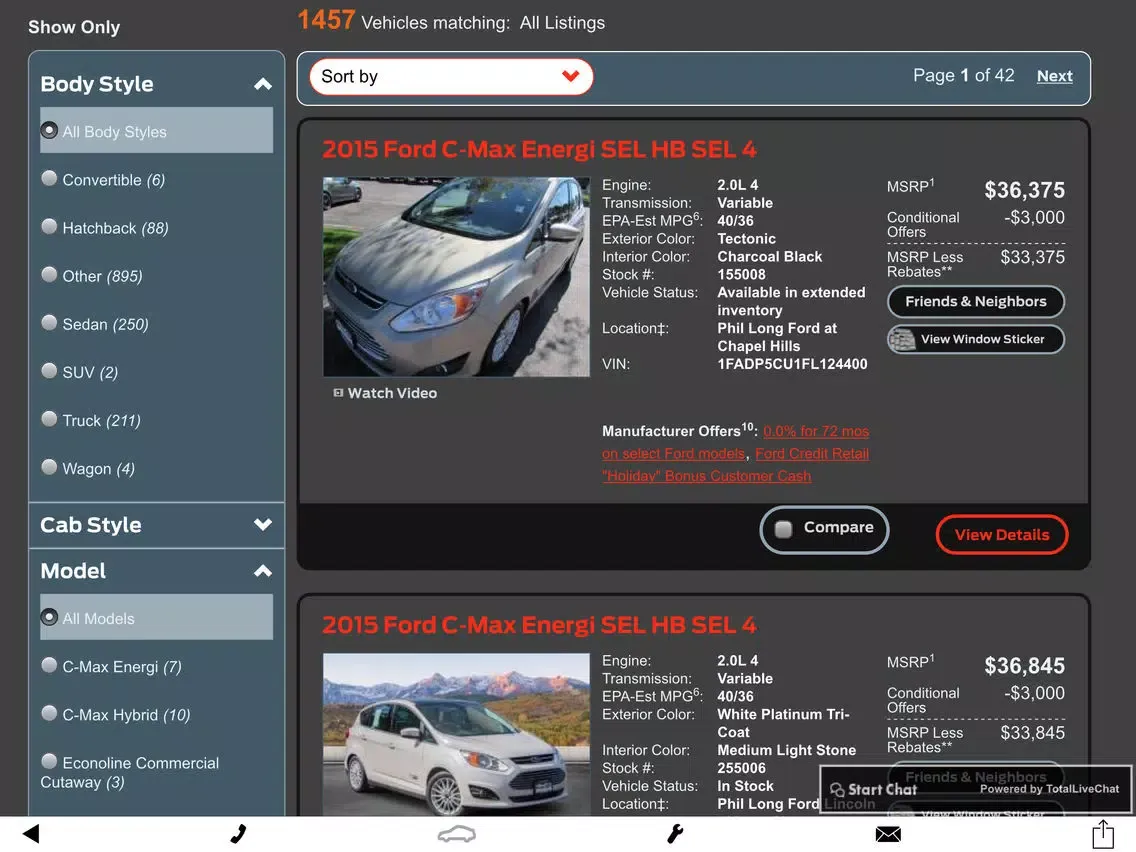Click the 1457 vehicles count

(326, 20)
